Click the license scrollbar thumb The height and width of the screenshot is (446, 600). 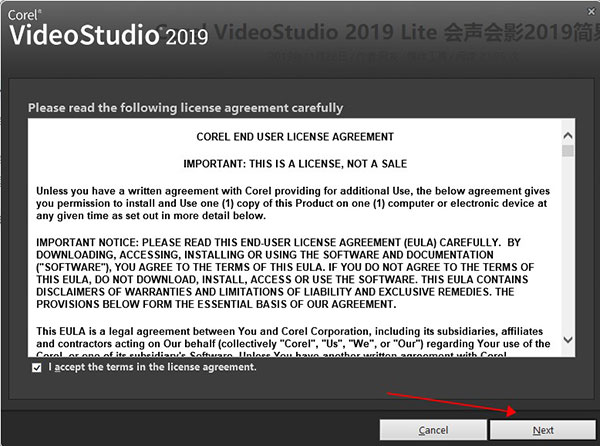coord(568,152)
